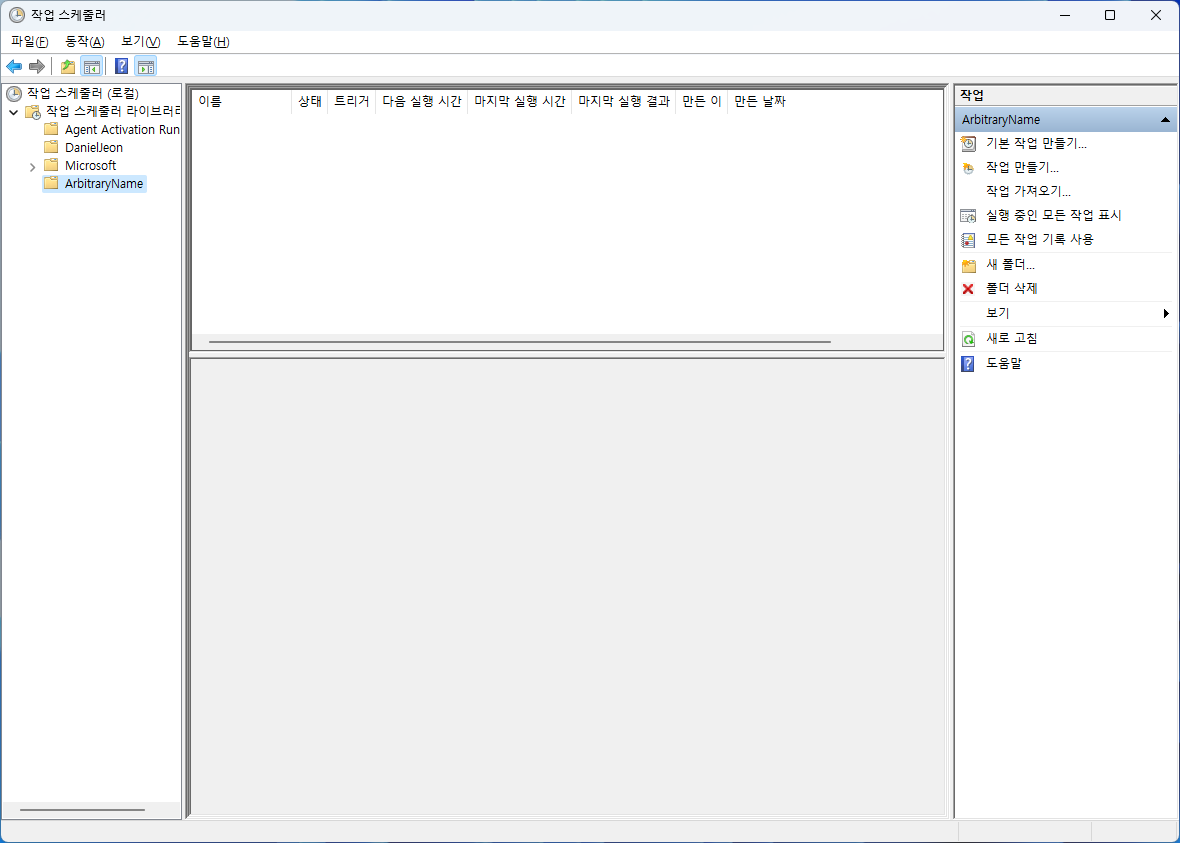The image size is (1180, 843).
Task: Click the task list horizontal scrollbar
Action: [519, 342]
